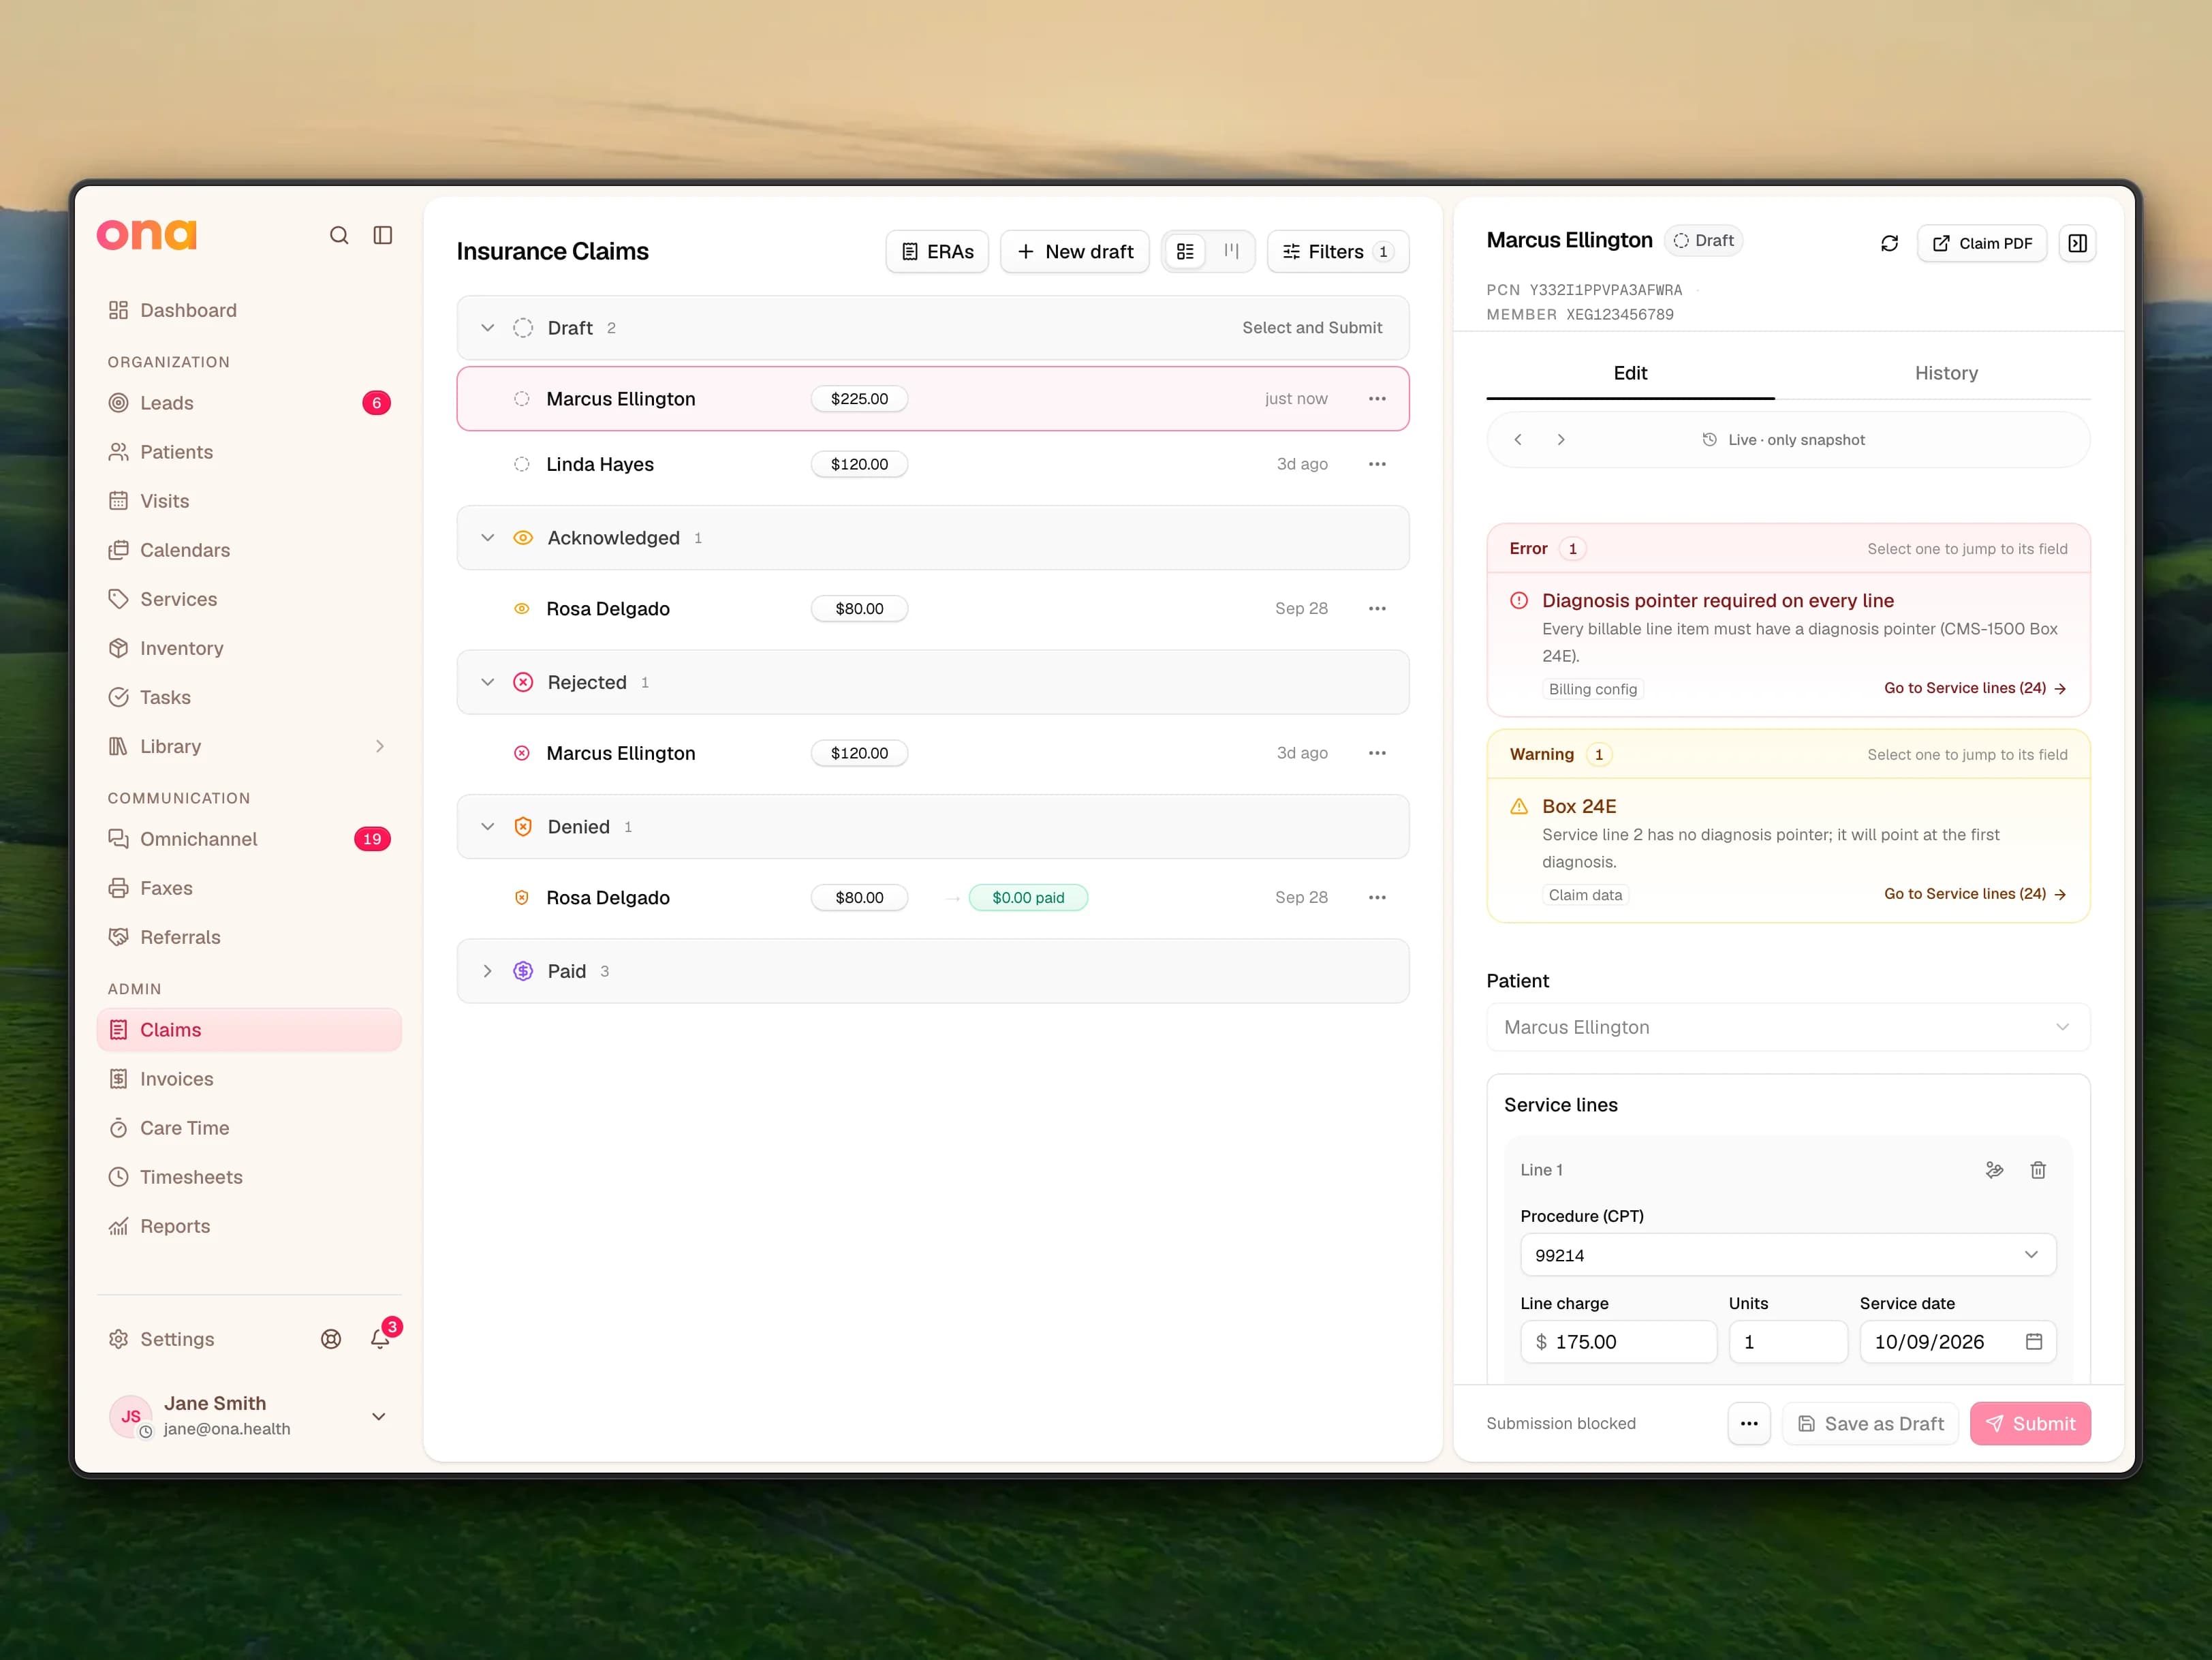Delete service Line 1 with trash icon
This screenshot has width=2212, height=1660.
2038,1170
